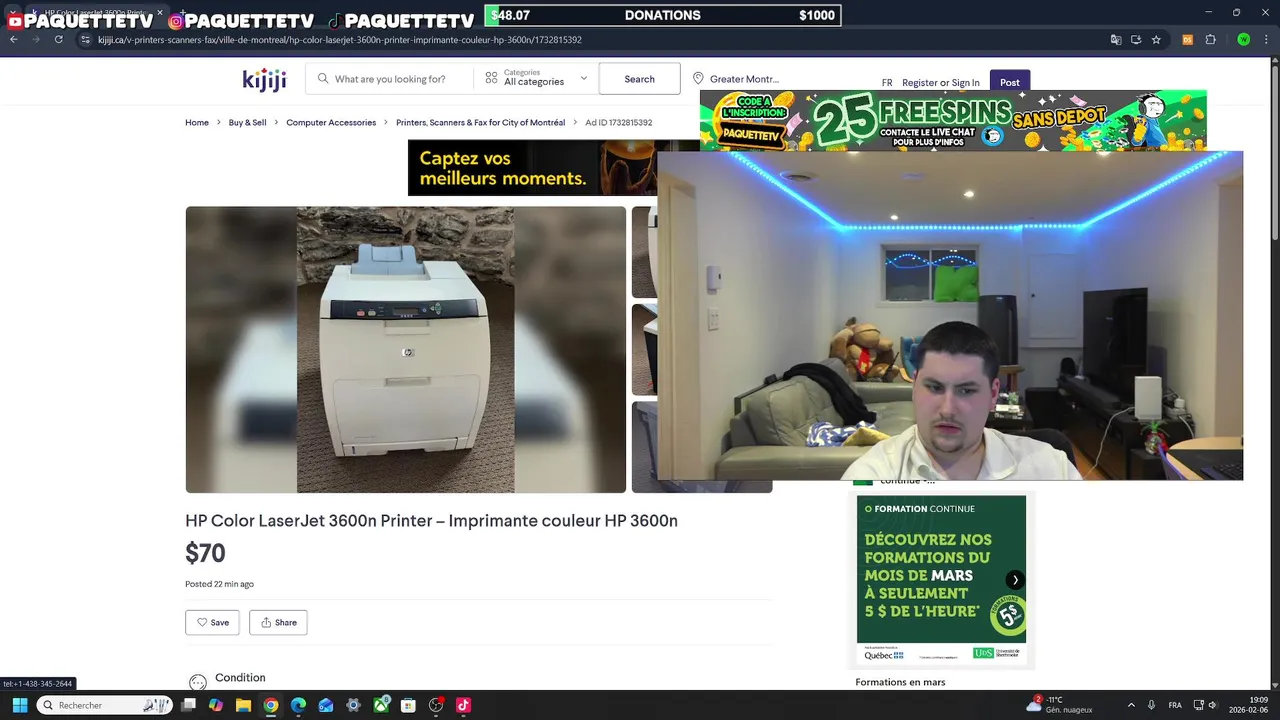Click the Condition icon
The image size is (1280, 720).
pos(198,682)
